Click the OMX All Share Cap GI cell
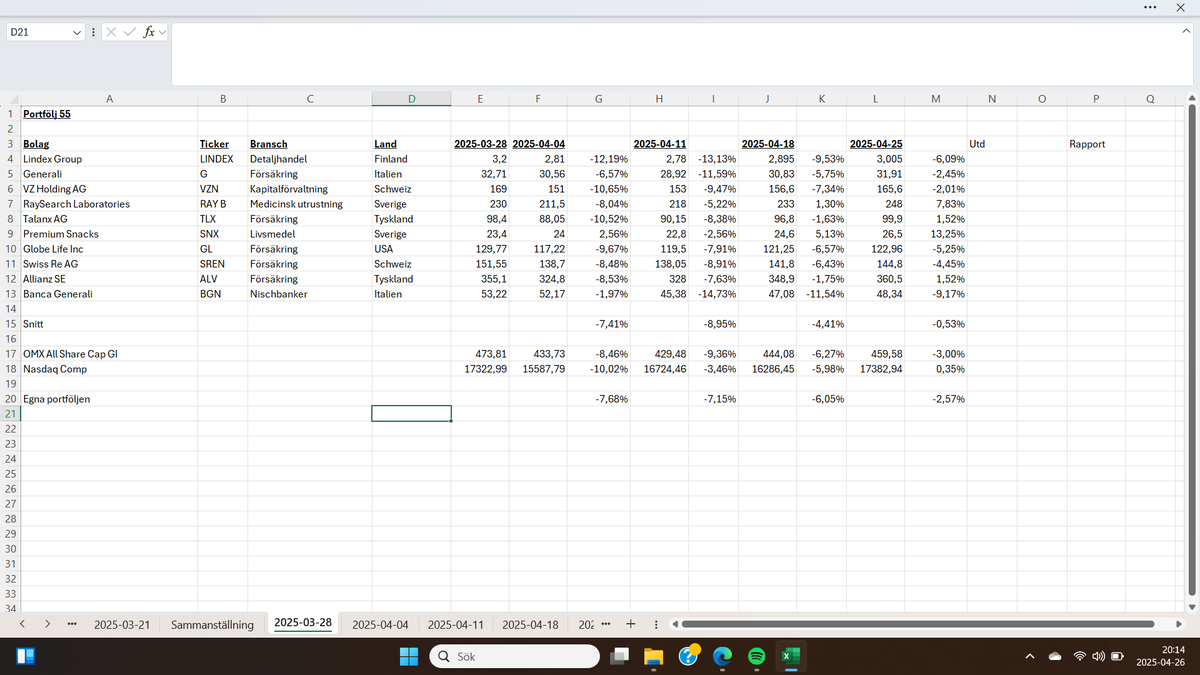This screenshot has height=675, width=1200. [109, 354]
